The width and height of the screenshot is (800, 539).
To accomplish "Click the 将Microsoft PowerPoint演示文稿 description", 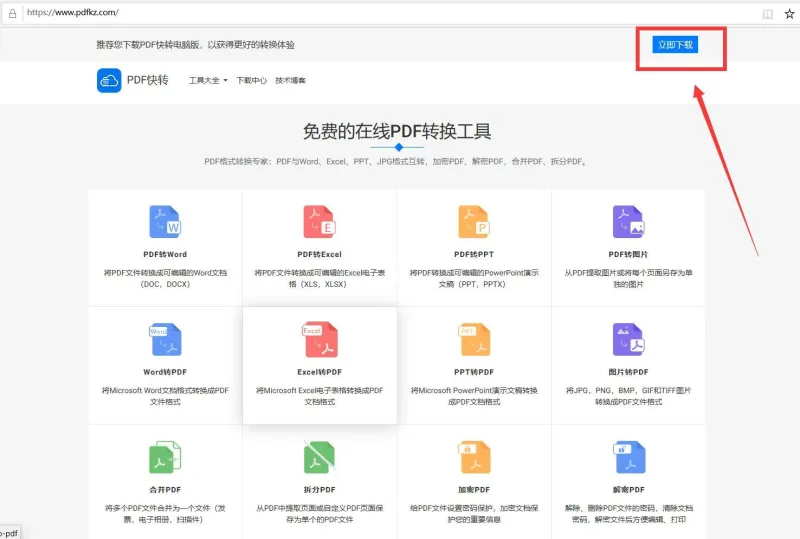I will coord(474,396).
